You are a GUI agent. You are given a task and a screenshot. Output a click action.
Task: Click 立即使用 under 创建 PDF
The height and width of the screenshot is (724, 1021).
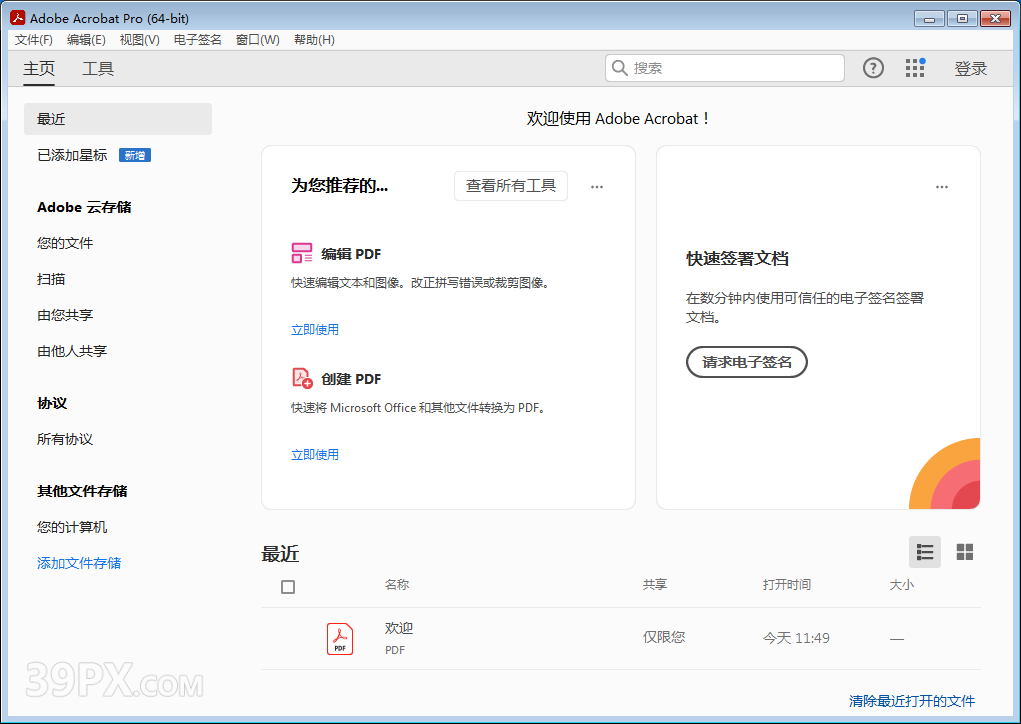pos(315,454)
